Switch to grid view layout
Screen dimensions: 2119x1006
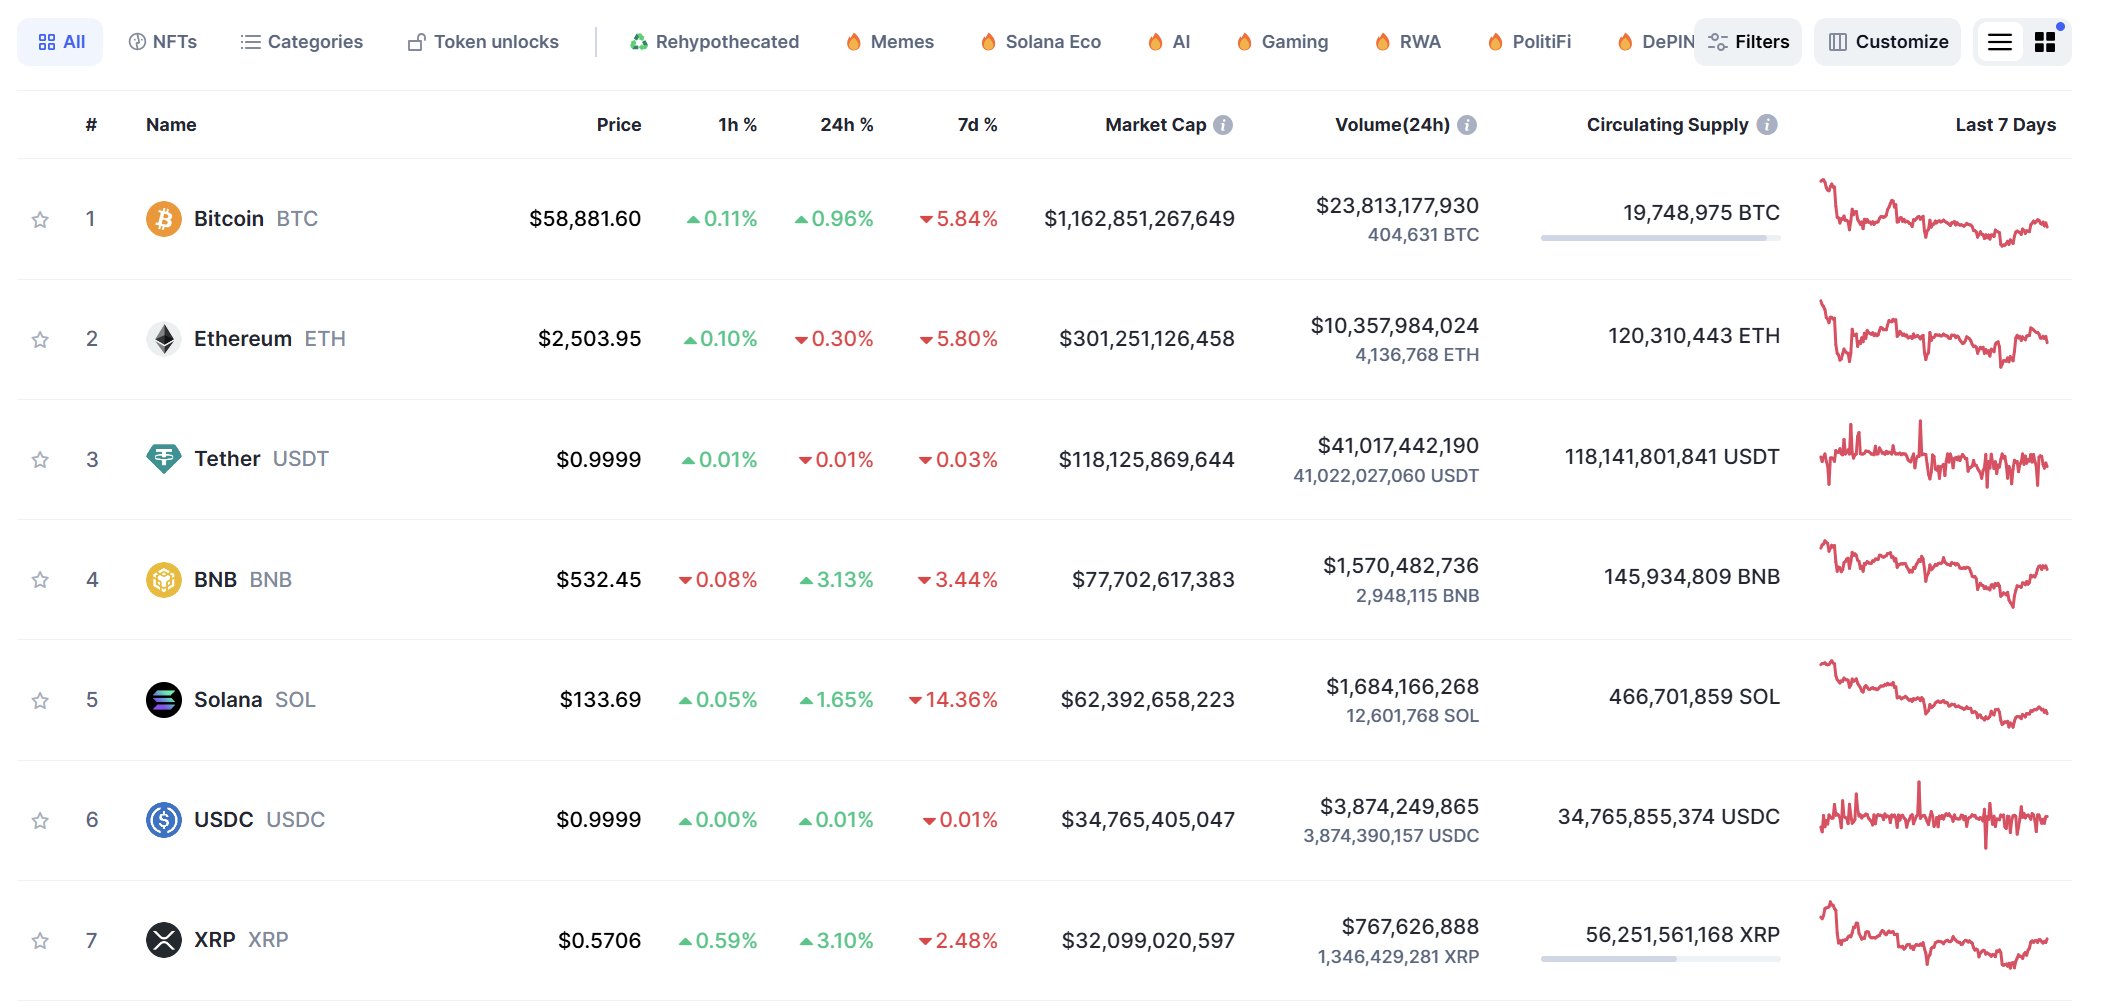click(2045, 42)
